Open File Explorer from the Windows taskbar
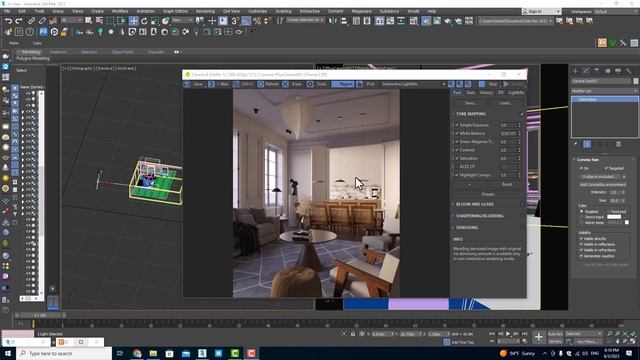This screenshot has width=640, height=360. click(153, 353)
